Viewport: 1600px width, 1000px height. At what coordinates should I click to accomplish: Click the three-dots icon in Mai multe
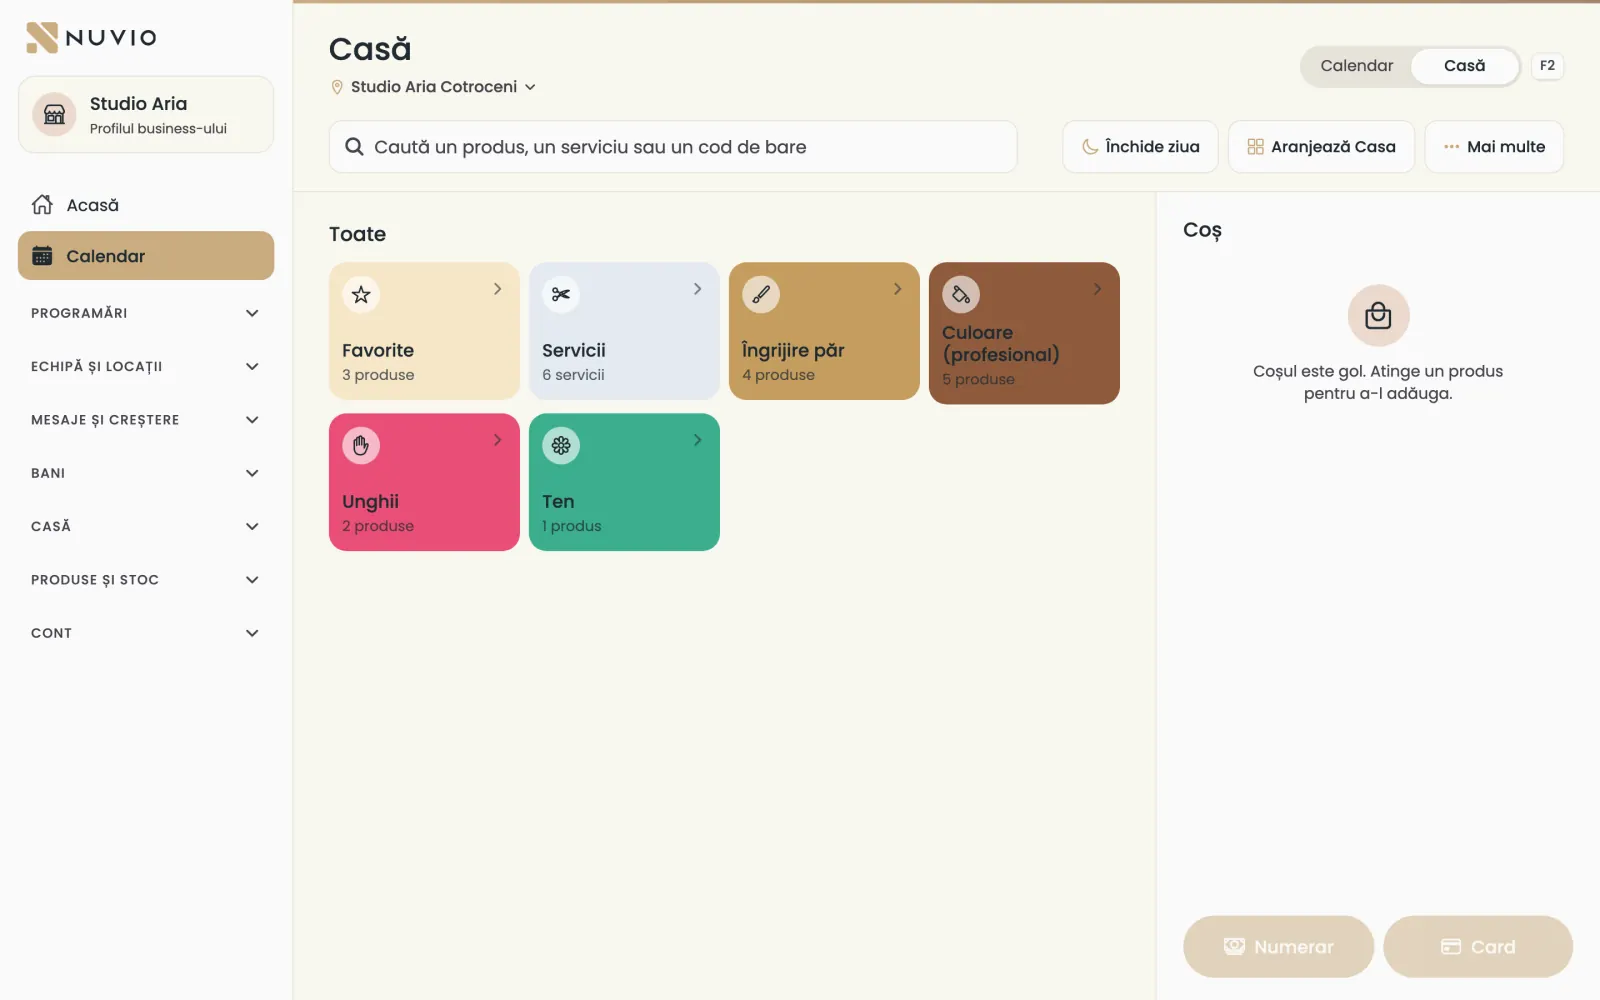[1451, 147]
